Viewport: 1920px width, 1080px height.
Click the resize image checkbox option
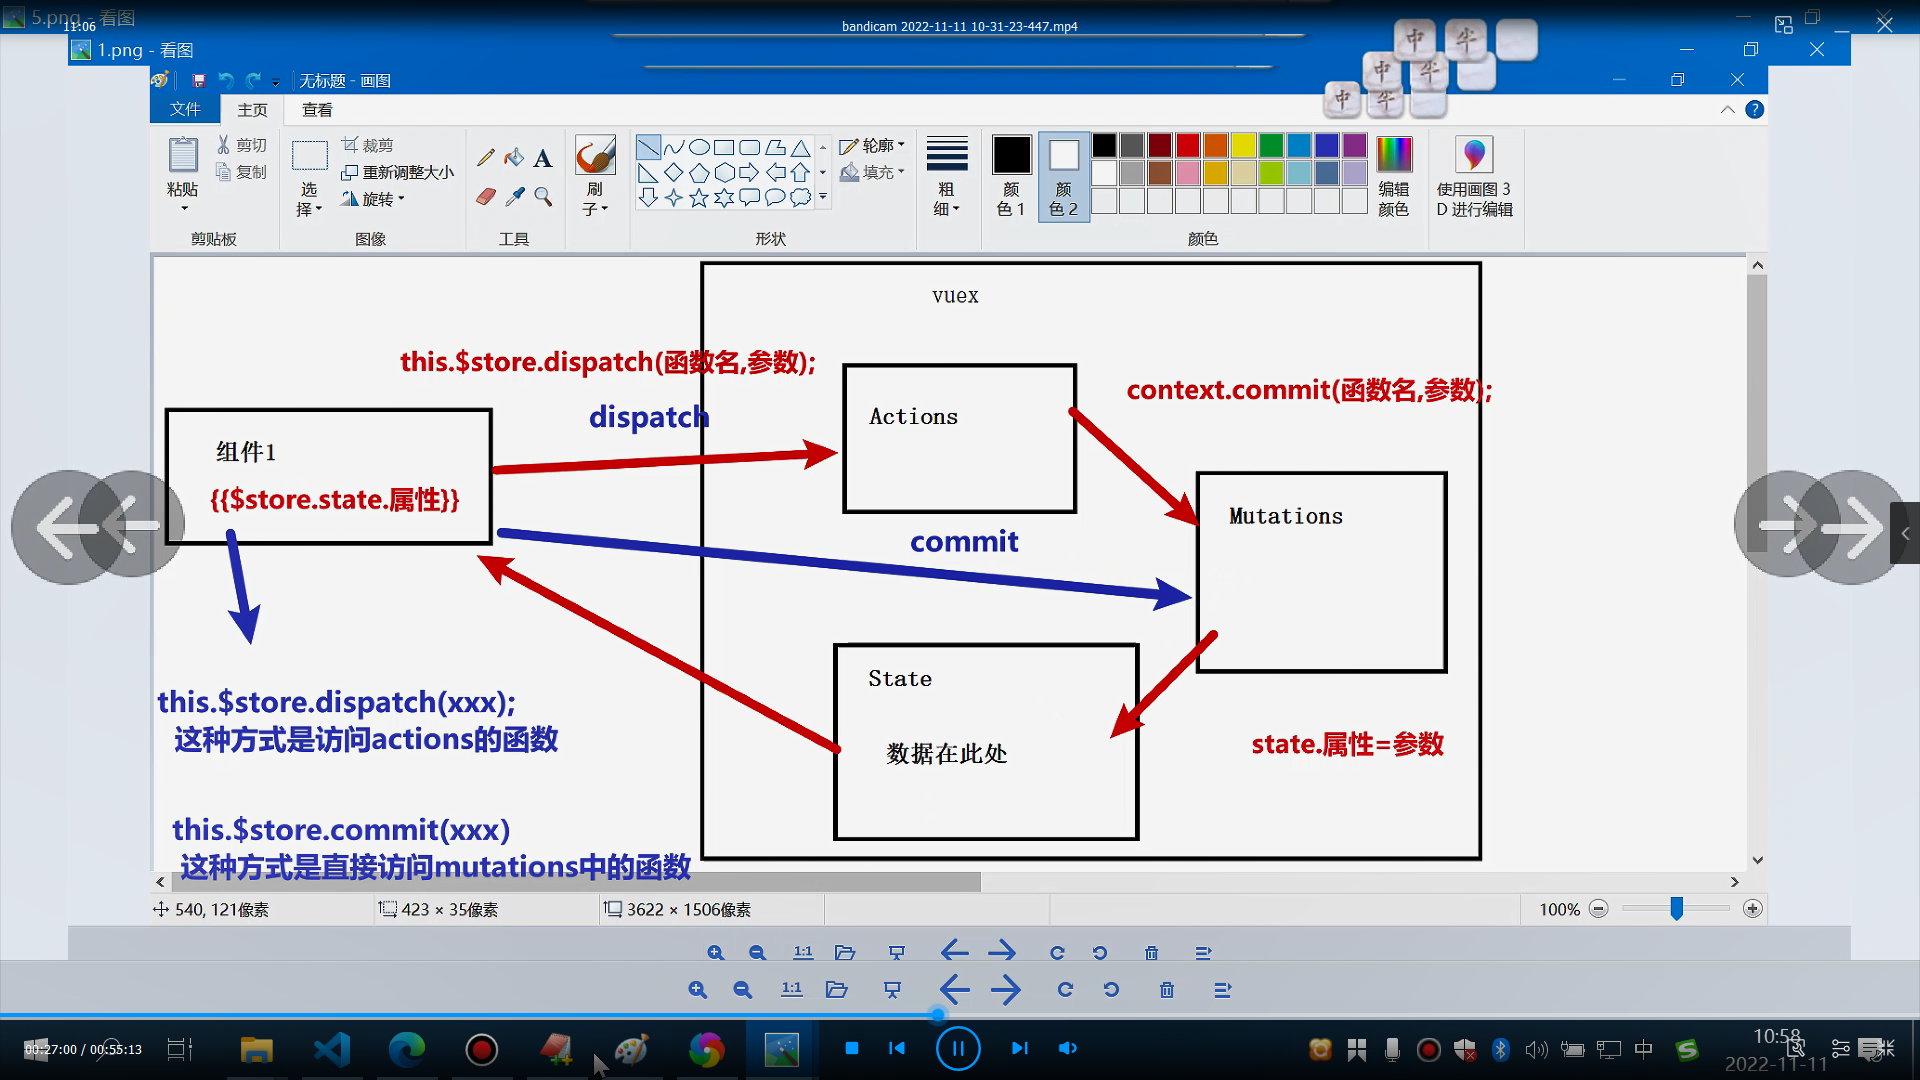(396, 171)
